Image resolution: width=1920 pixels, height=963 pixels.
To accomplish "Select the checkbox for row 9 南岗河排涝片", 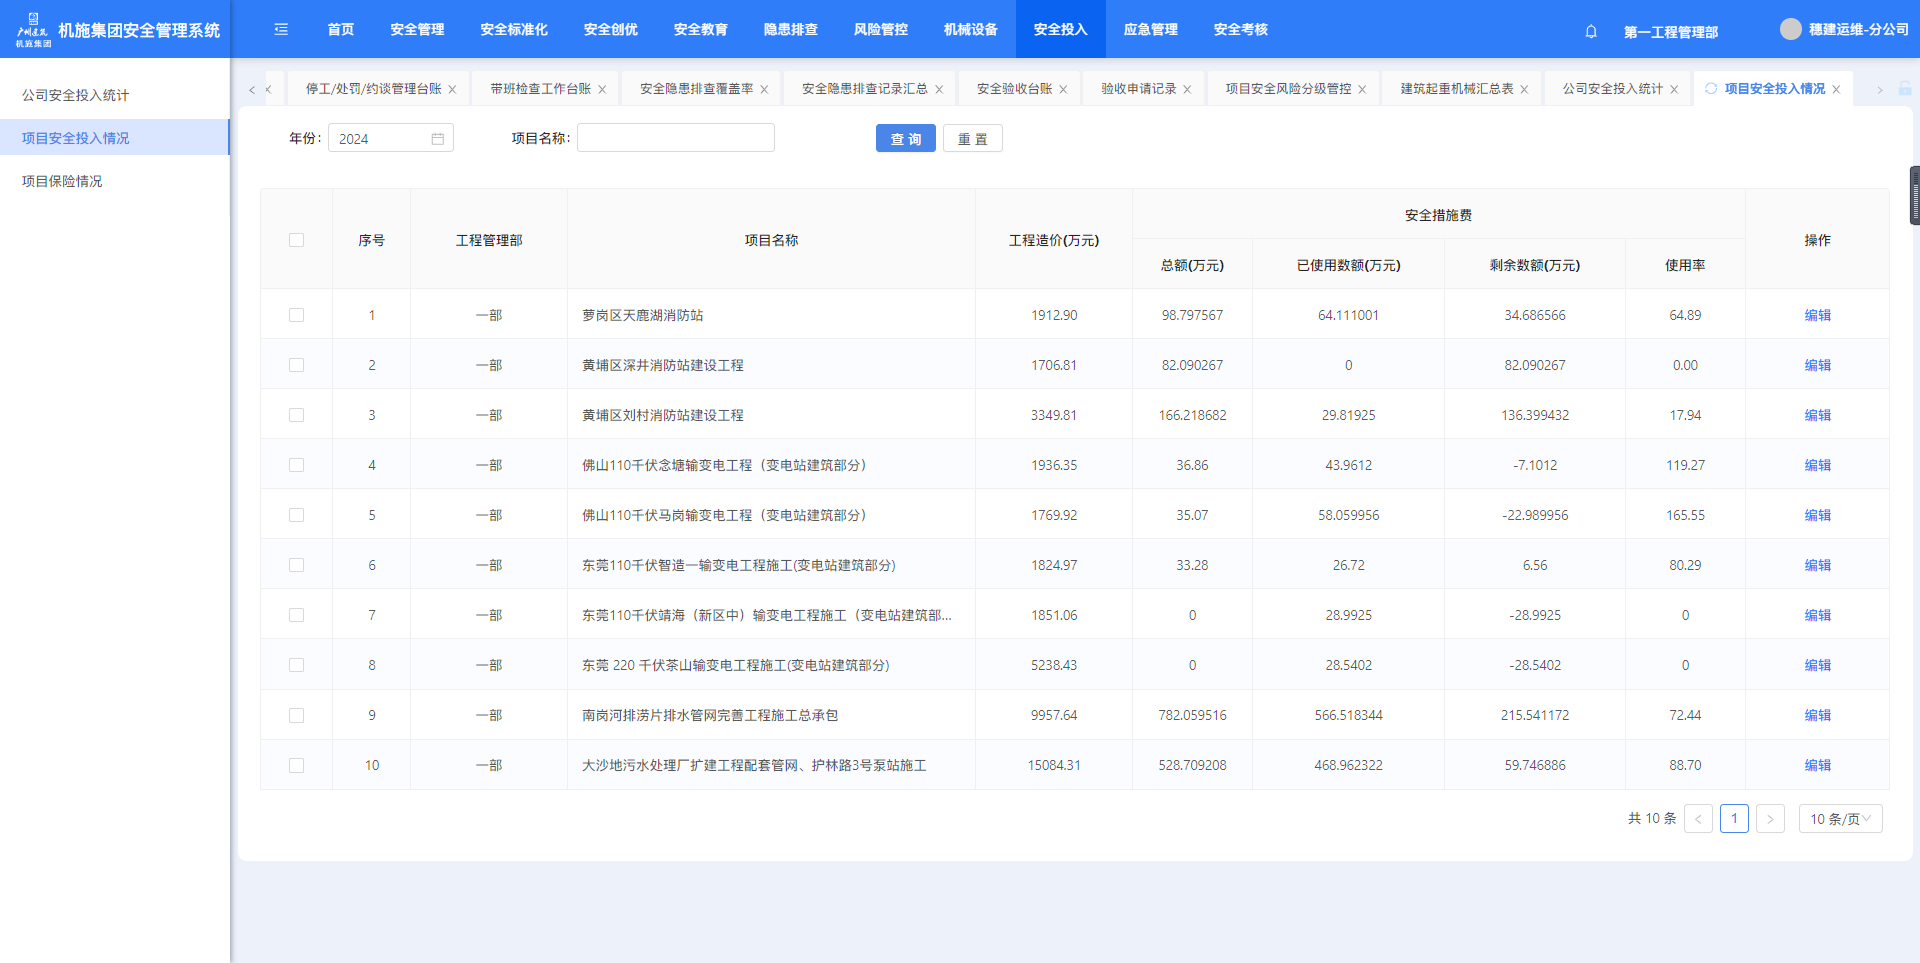I will click(x=296, y=715).
